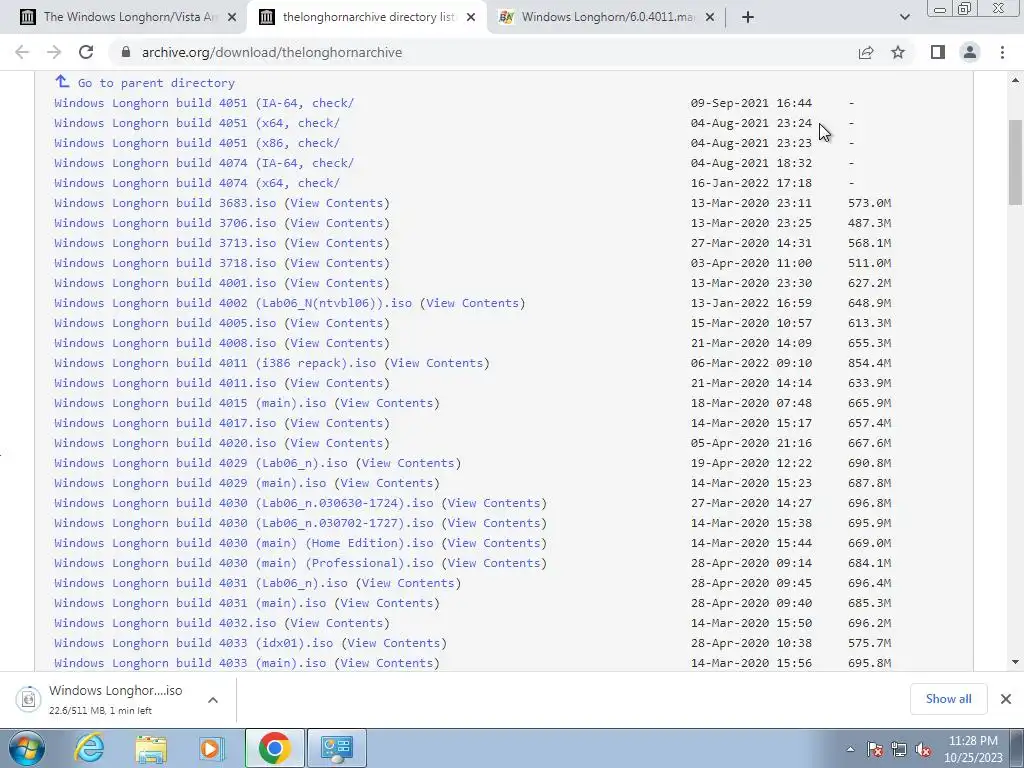Download build 4029 (Lab06_n).iso
1024x768 pixels.
200,463
